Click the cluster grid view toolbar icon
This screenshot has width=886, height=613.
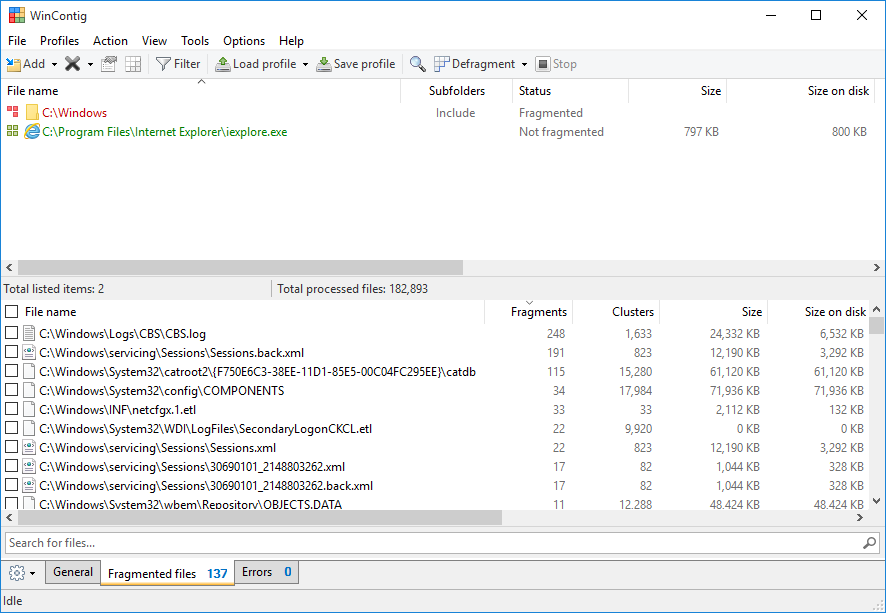click(133, 64)
